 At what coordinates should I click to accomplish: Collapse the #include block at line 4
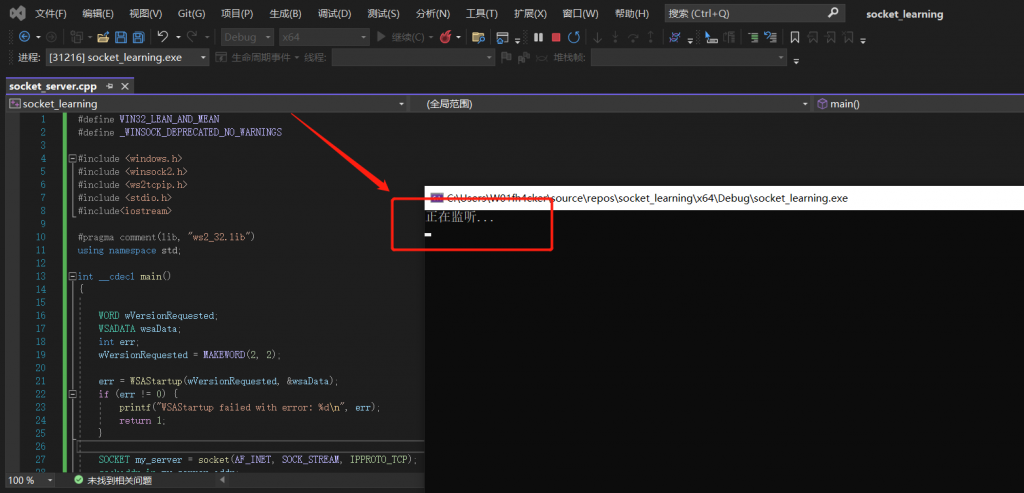pyautogui.click(x=71, y=159)
